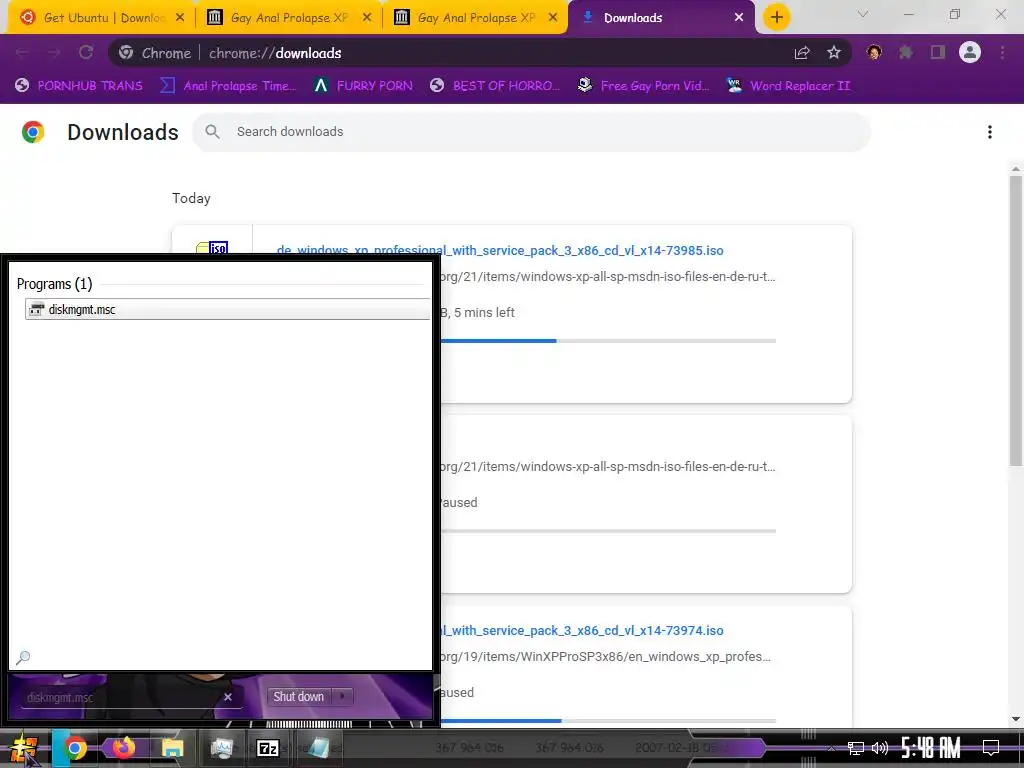
Task: Open the network icon in system tray
Action: point(856,748)
